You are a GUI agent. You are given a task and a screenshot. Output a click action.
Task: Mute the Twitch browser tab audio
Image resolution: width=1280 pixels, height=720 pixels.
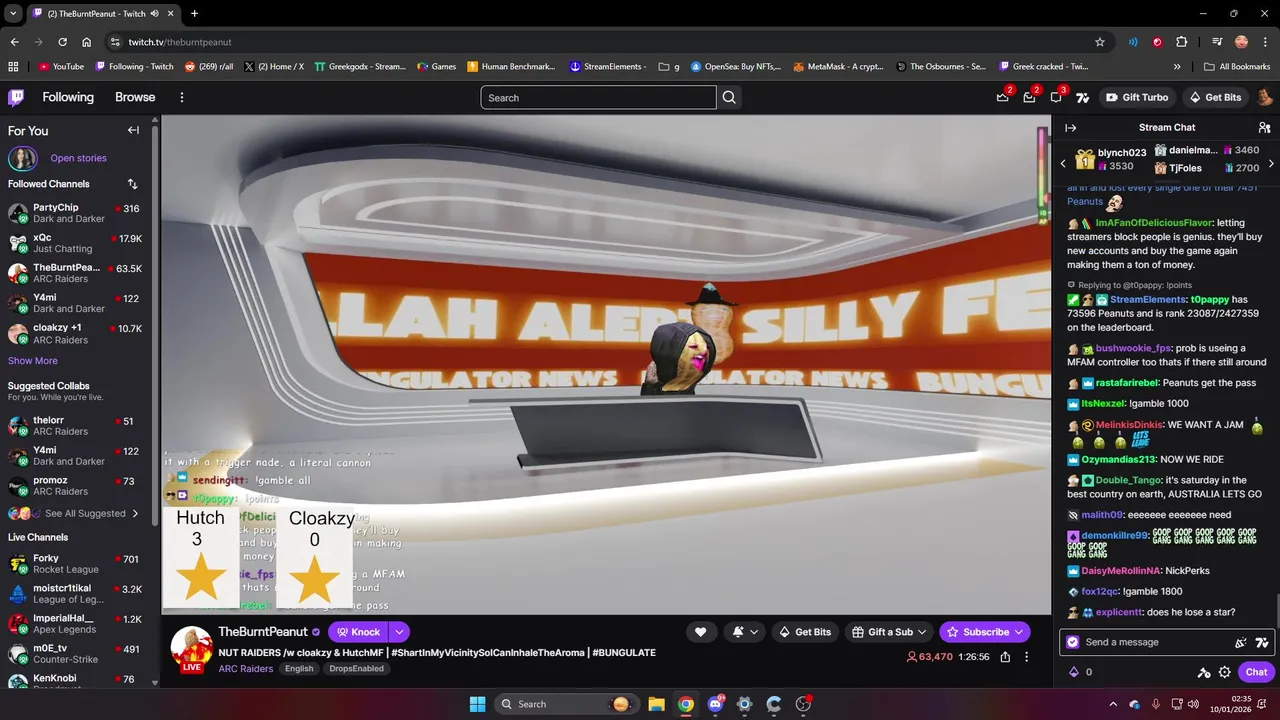coord(155,13)
